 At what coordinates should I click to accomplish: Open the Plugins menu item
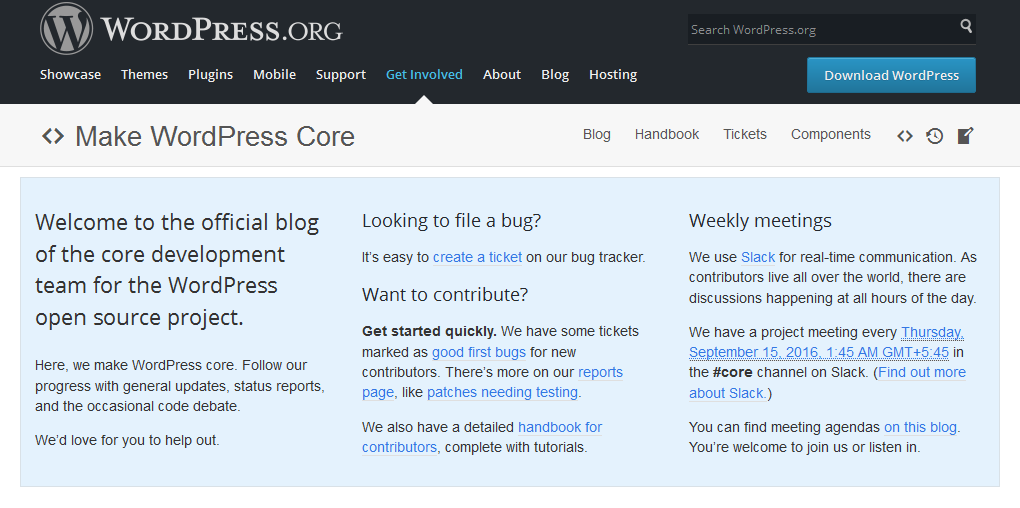(x=210, y=74)
